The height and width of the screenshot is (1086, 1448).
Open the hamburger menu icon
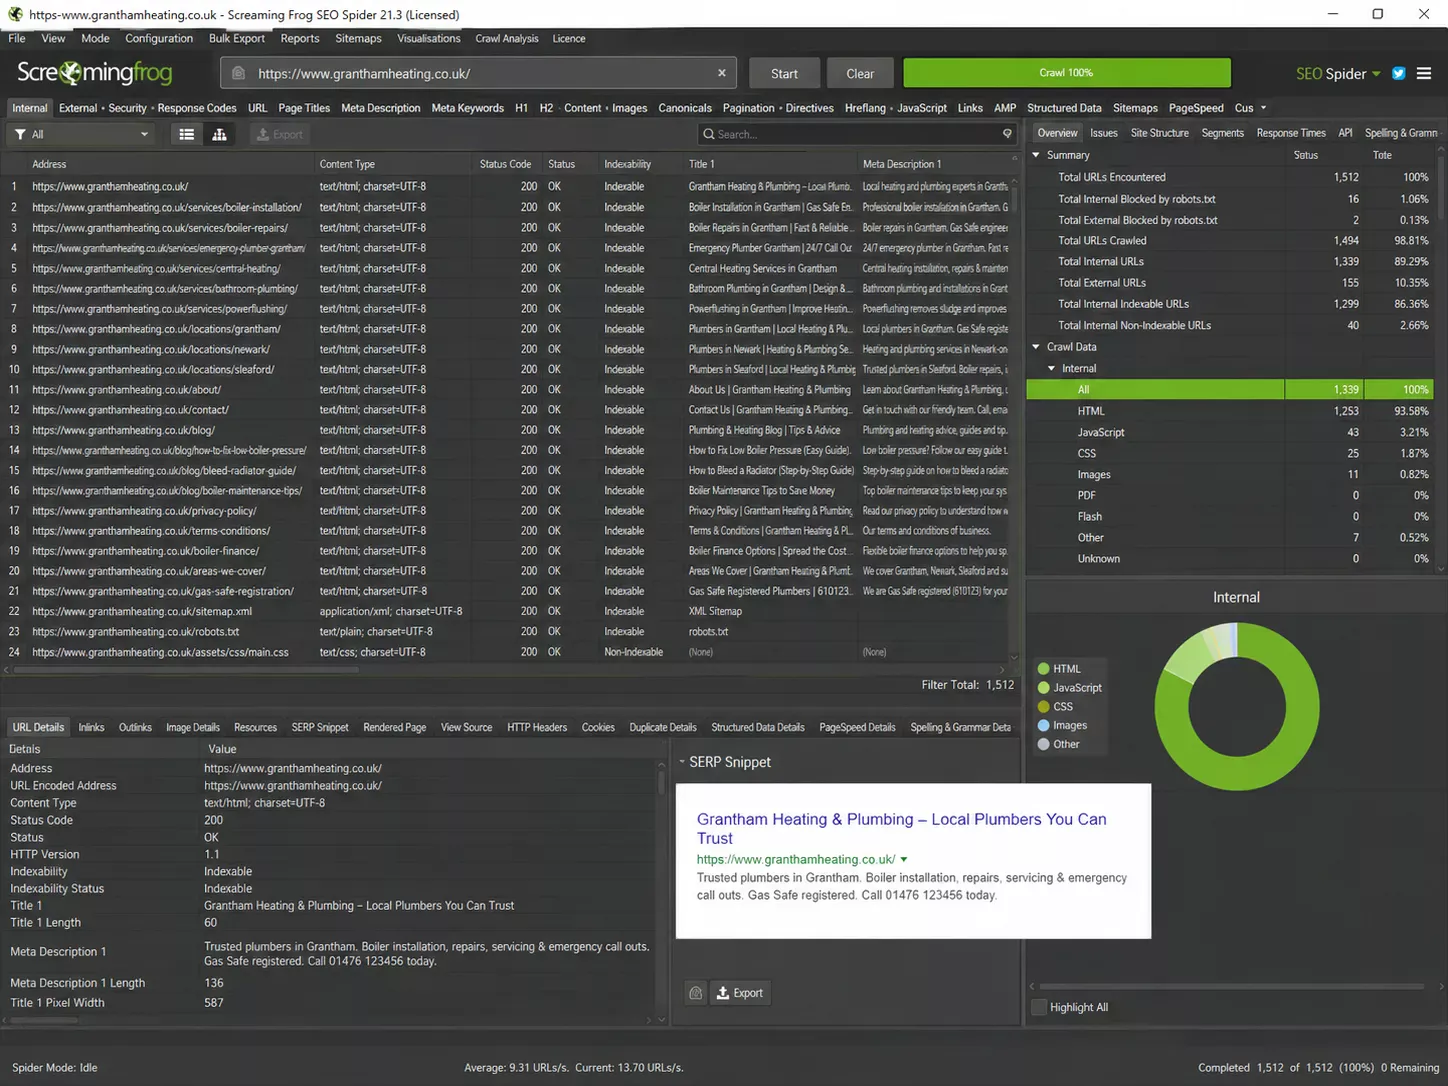coord(1424,73)
